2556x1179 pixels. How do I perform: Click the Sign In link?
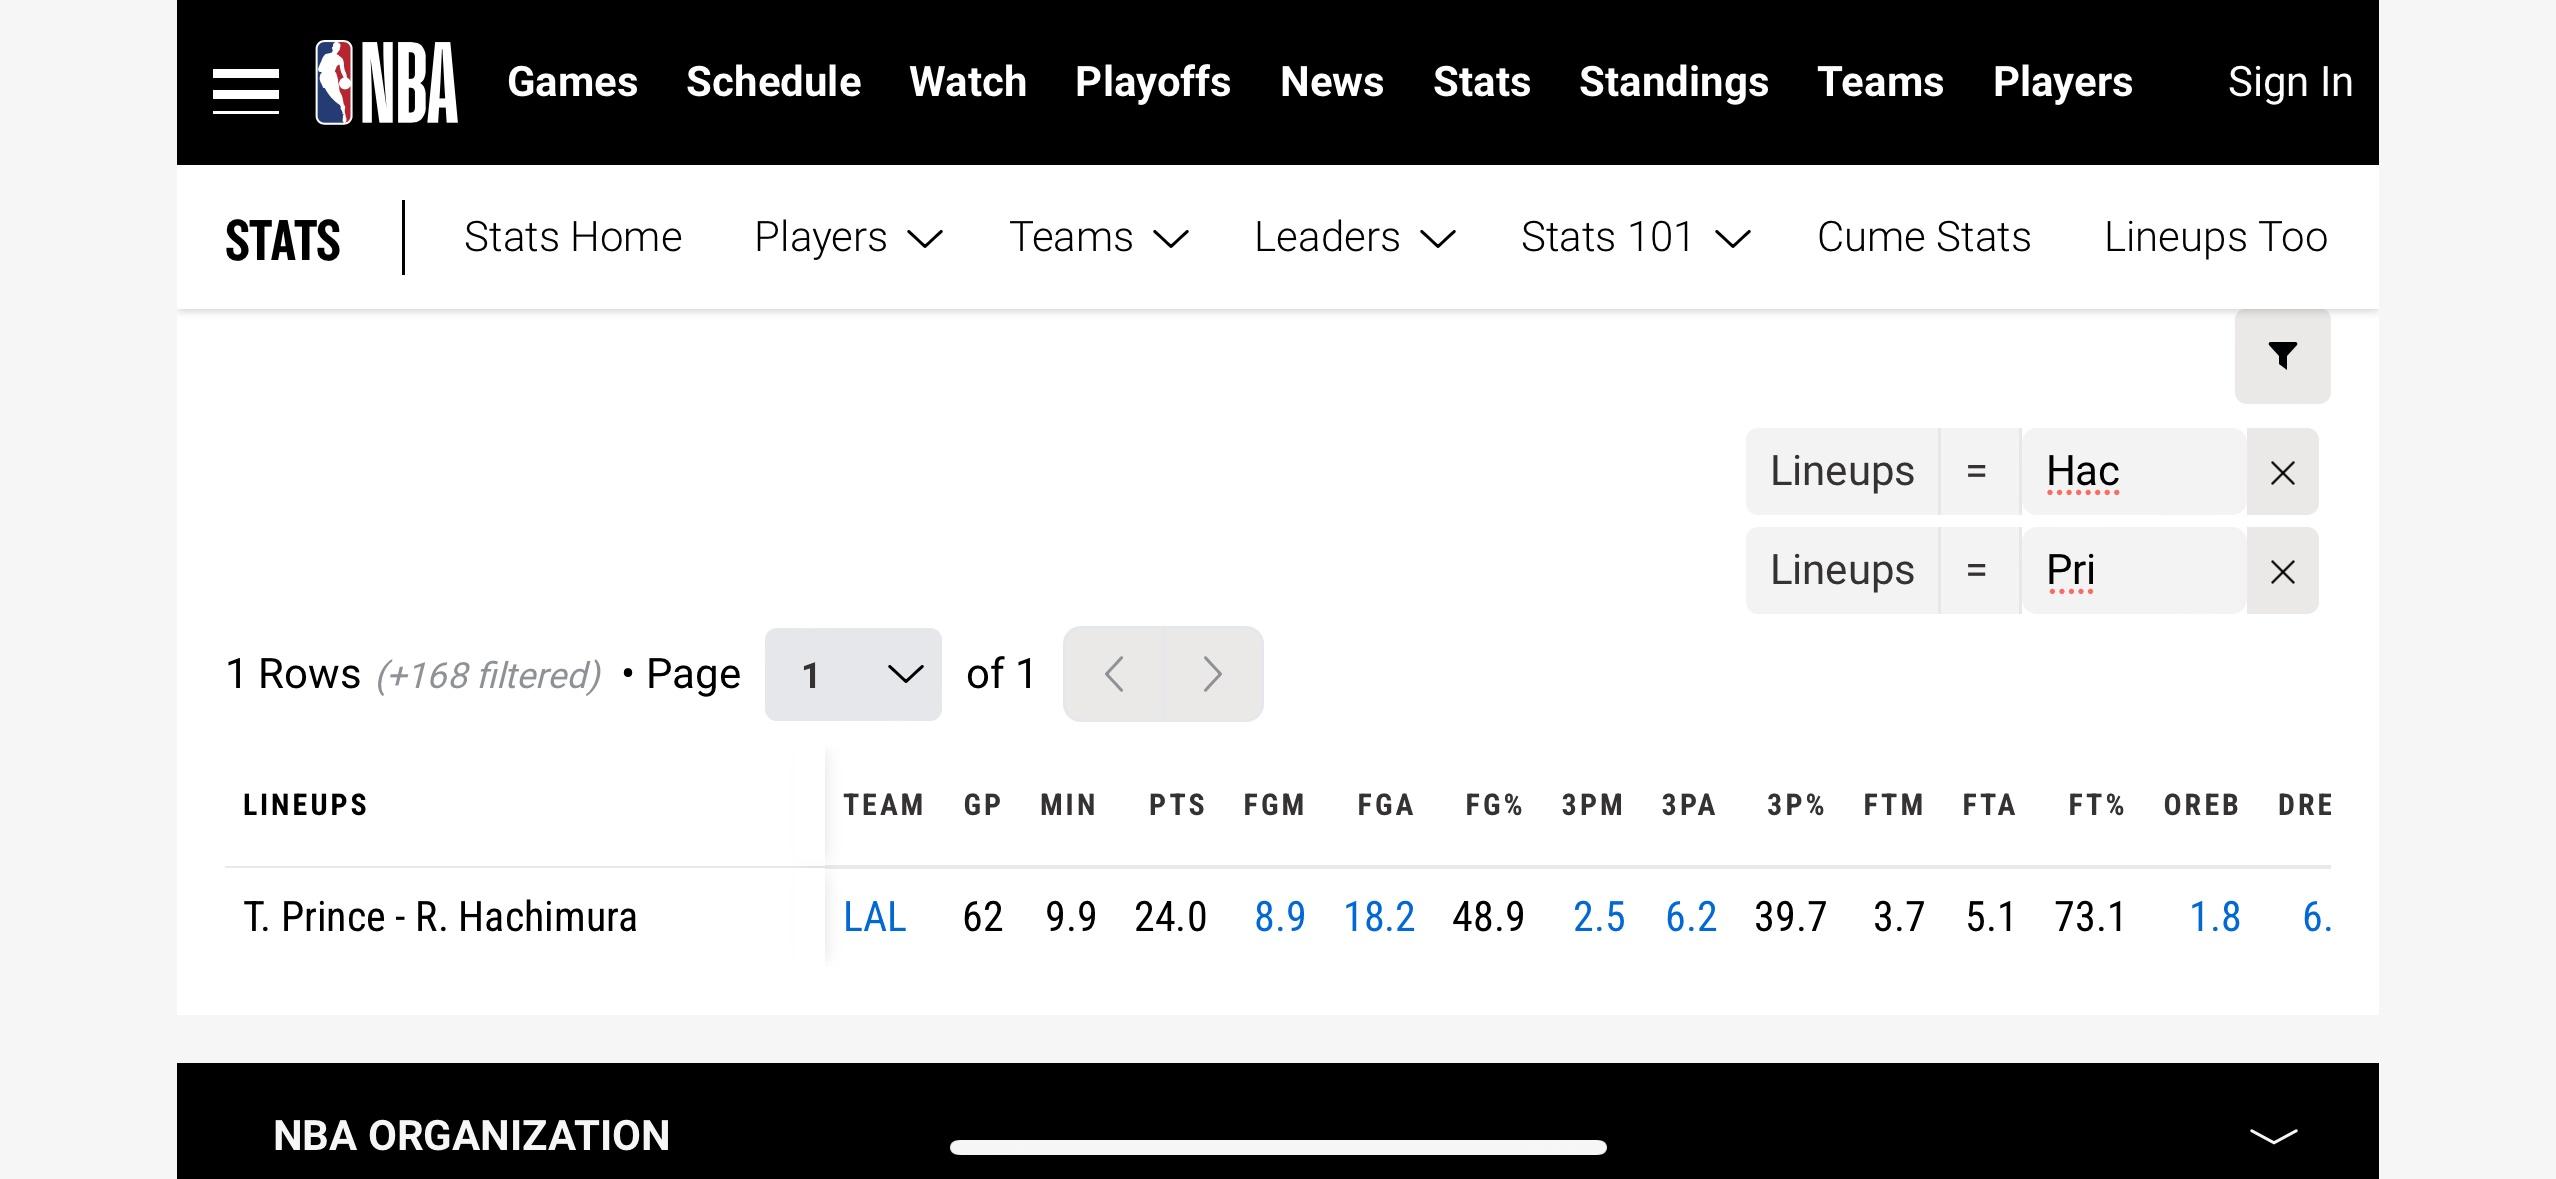click(x=2289, y=82)
